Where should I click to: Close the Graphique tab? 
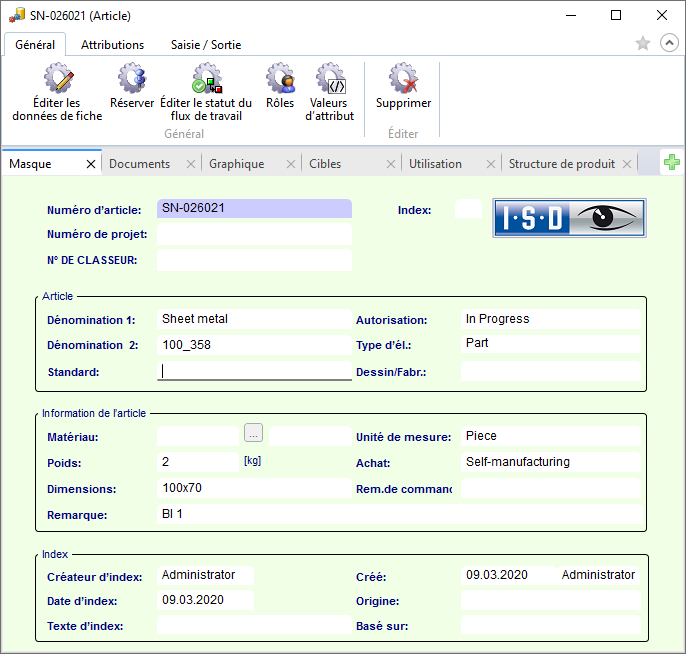coord(291,164)
